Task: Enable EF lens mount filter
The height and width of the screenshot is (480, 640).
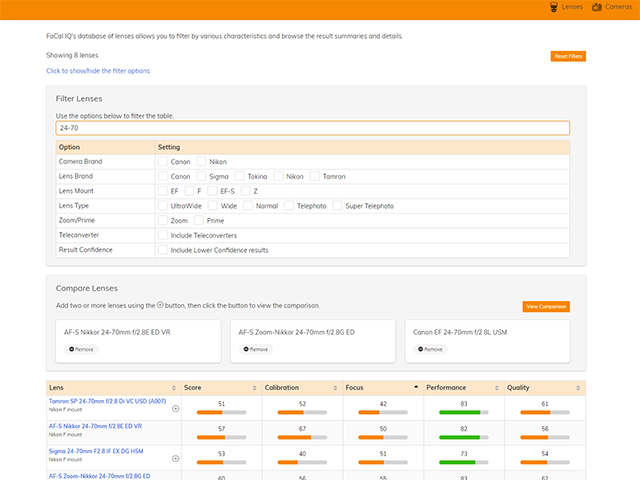Action: click(x=163, y=191)
